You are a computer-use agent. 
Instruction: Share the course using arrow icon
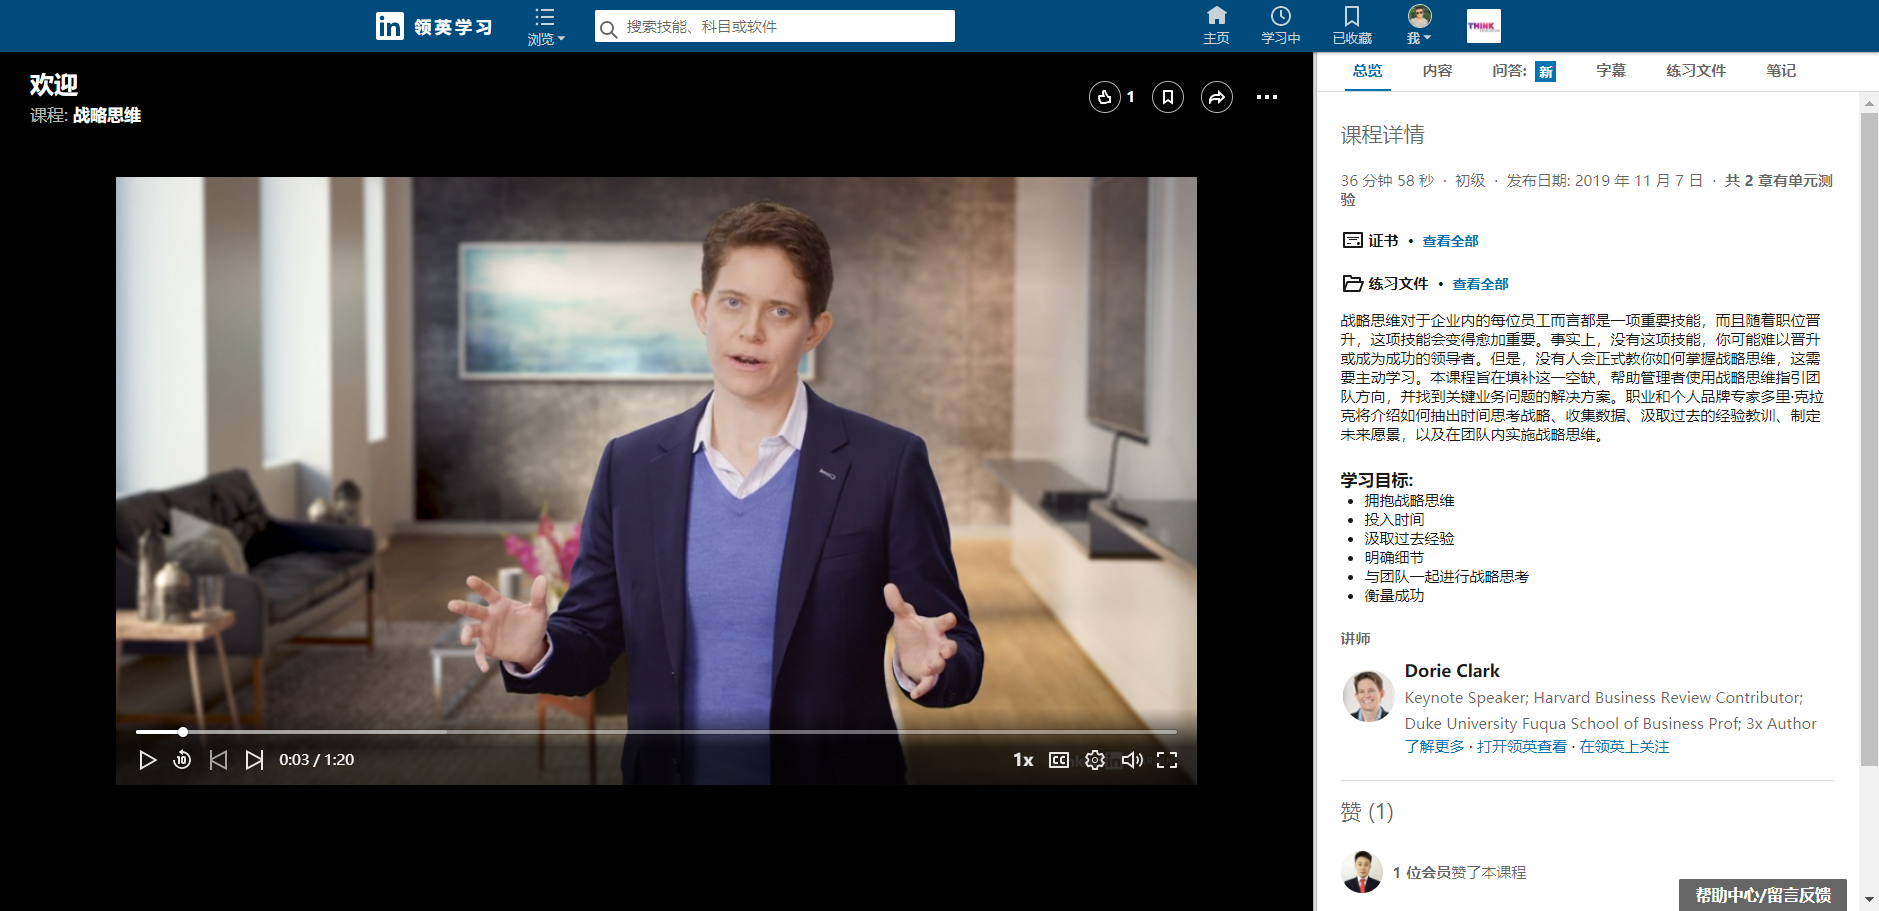pos(1217,97)
